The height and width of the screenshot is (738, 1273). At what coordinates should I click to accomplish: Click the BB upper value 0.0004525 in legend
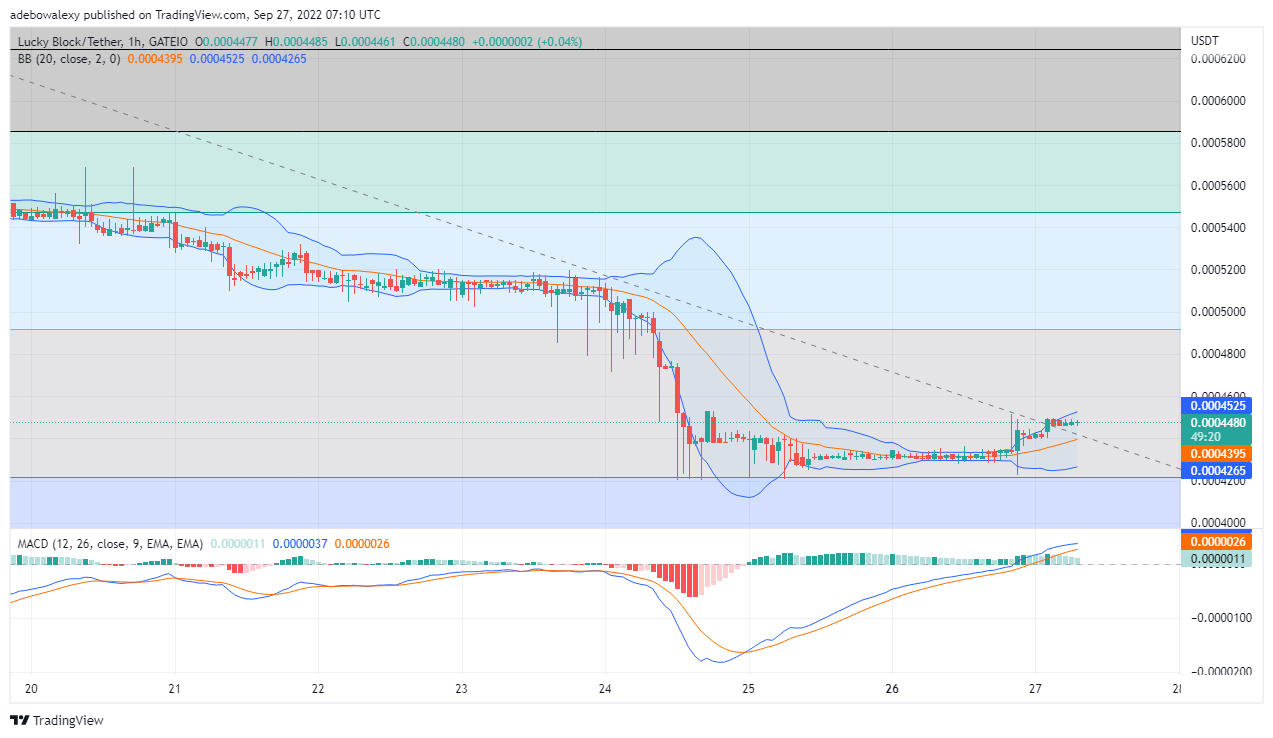[215, 59]
